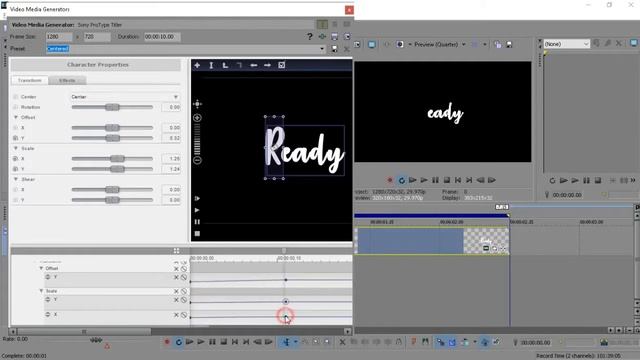The width and height of the screenshot is (640, 360).
Task: Click the left arrow in titler toolbar
Action: pos(253,65)
